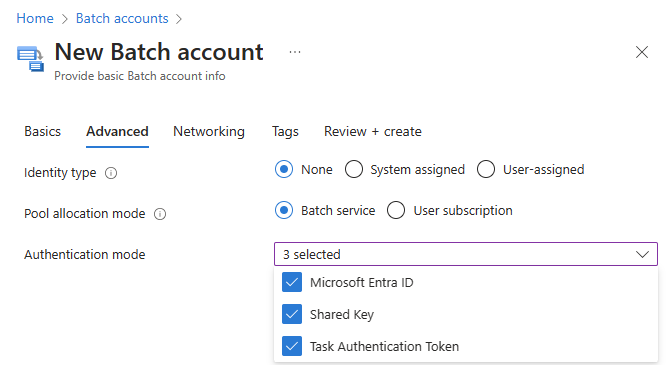Uncheck Microsoft Entra ID authentication

pos(292,282)
